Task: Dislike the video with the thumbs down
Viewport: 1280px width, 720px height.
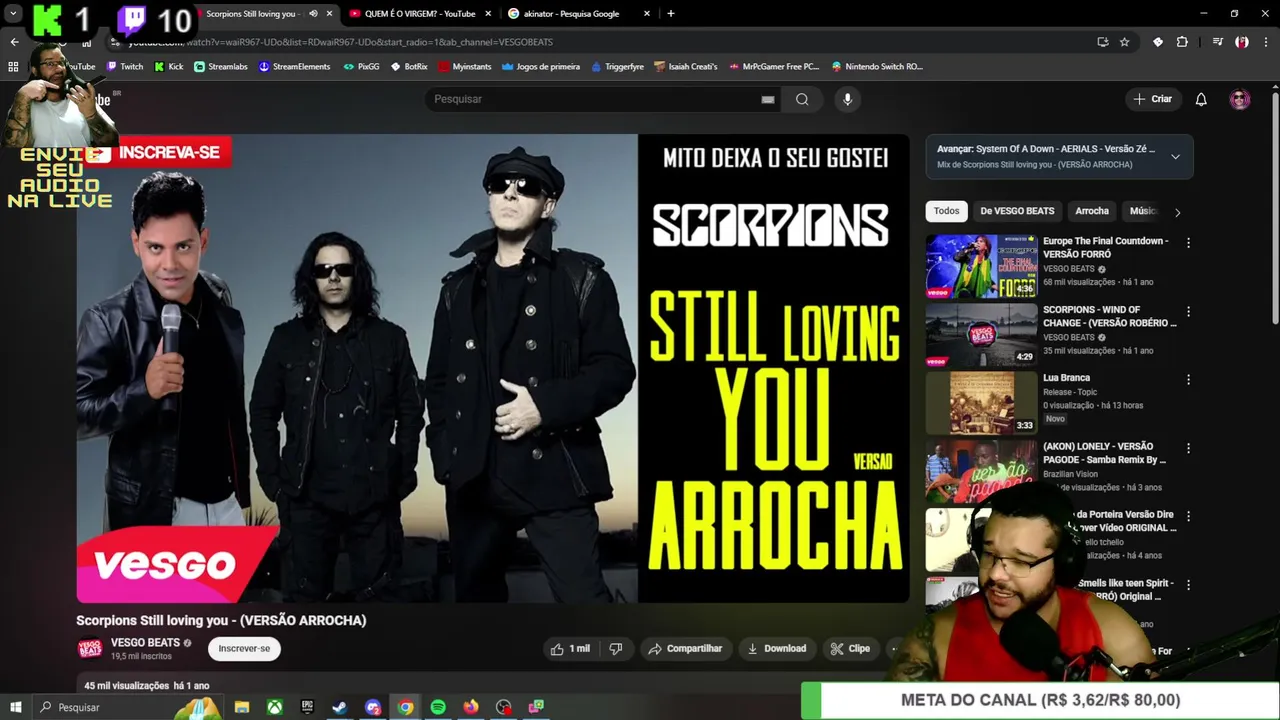Action: coord(616,649)
